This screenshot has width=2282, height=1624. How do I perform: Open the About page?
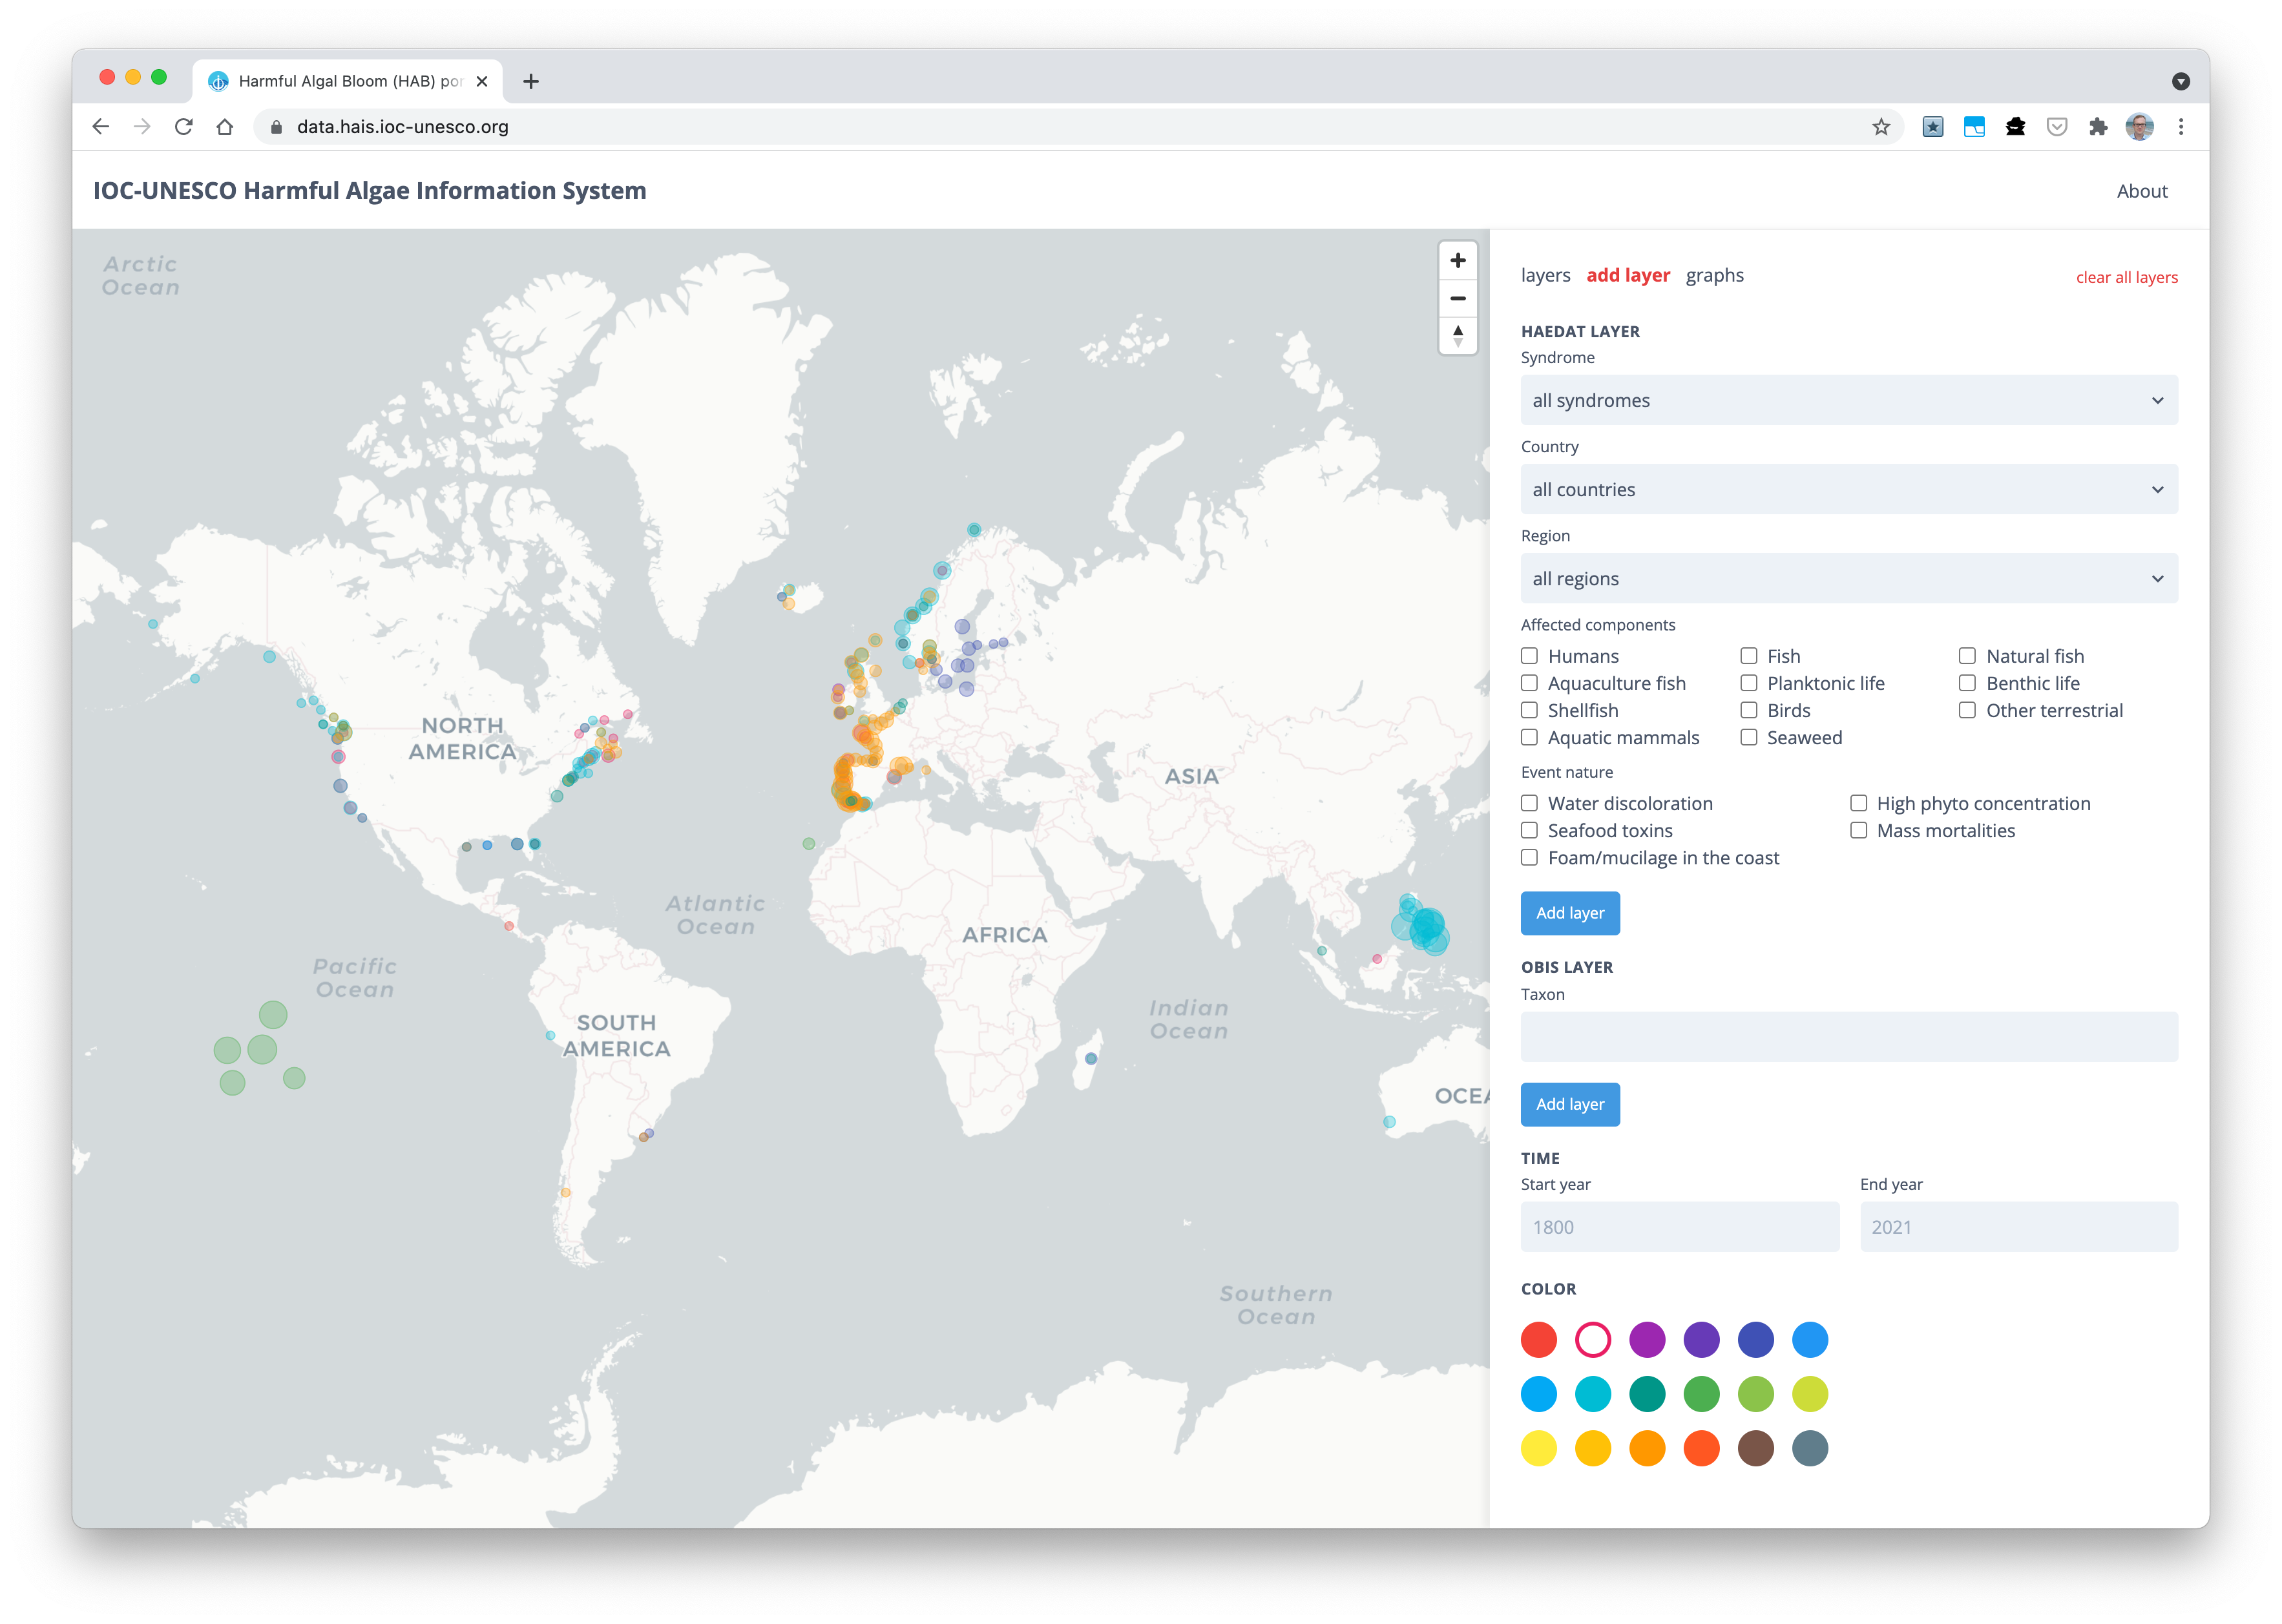(x=2142, y=190)
